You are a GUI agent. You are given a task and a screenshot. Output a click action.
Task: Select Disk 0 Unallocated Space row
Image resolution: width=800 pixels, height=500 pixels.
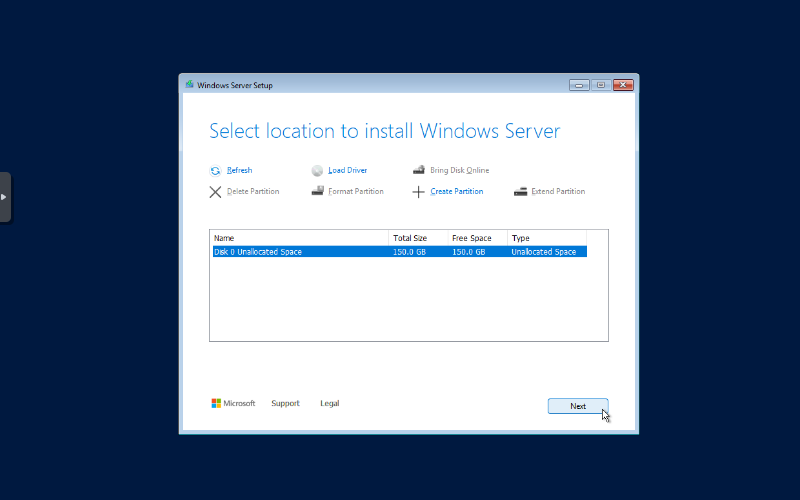tap(300, 252)
